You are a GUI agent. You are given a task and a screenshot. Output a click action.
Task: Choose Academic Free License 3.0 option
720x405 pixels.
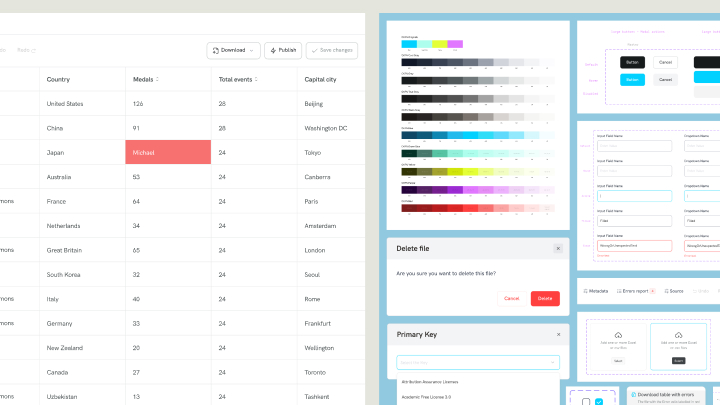(426, 397)
